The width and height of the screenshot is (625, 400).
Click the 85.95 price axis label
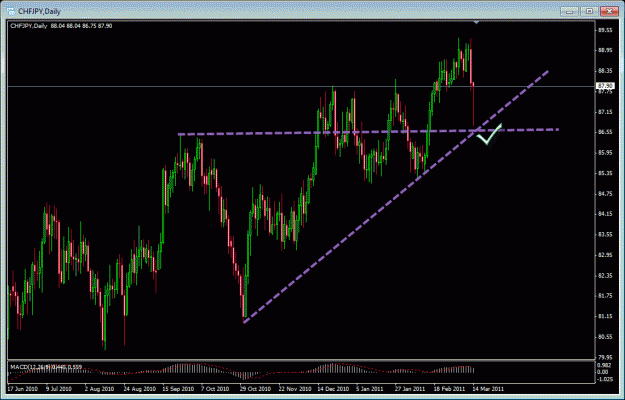pyautogui.click(x=605, y=153)
